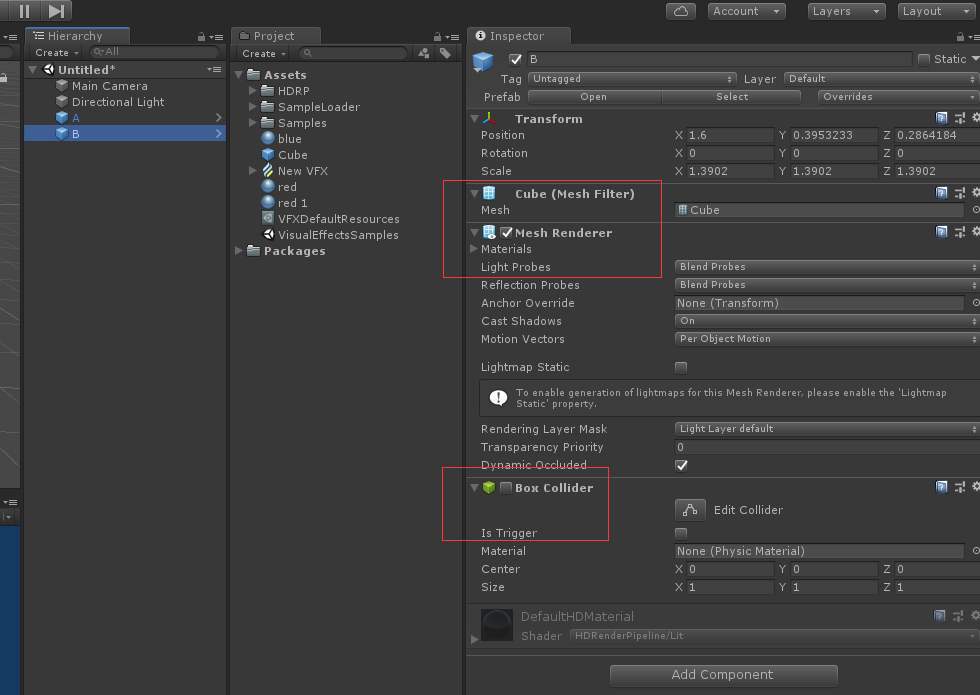Click the label filter icon in Project search
This screenshot has width=980, height=695.
(446, 52)
